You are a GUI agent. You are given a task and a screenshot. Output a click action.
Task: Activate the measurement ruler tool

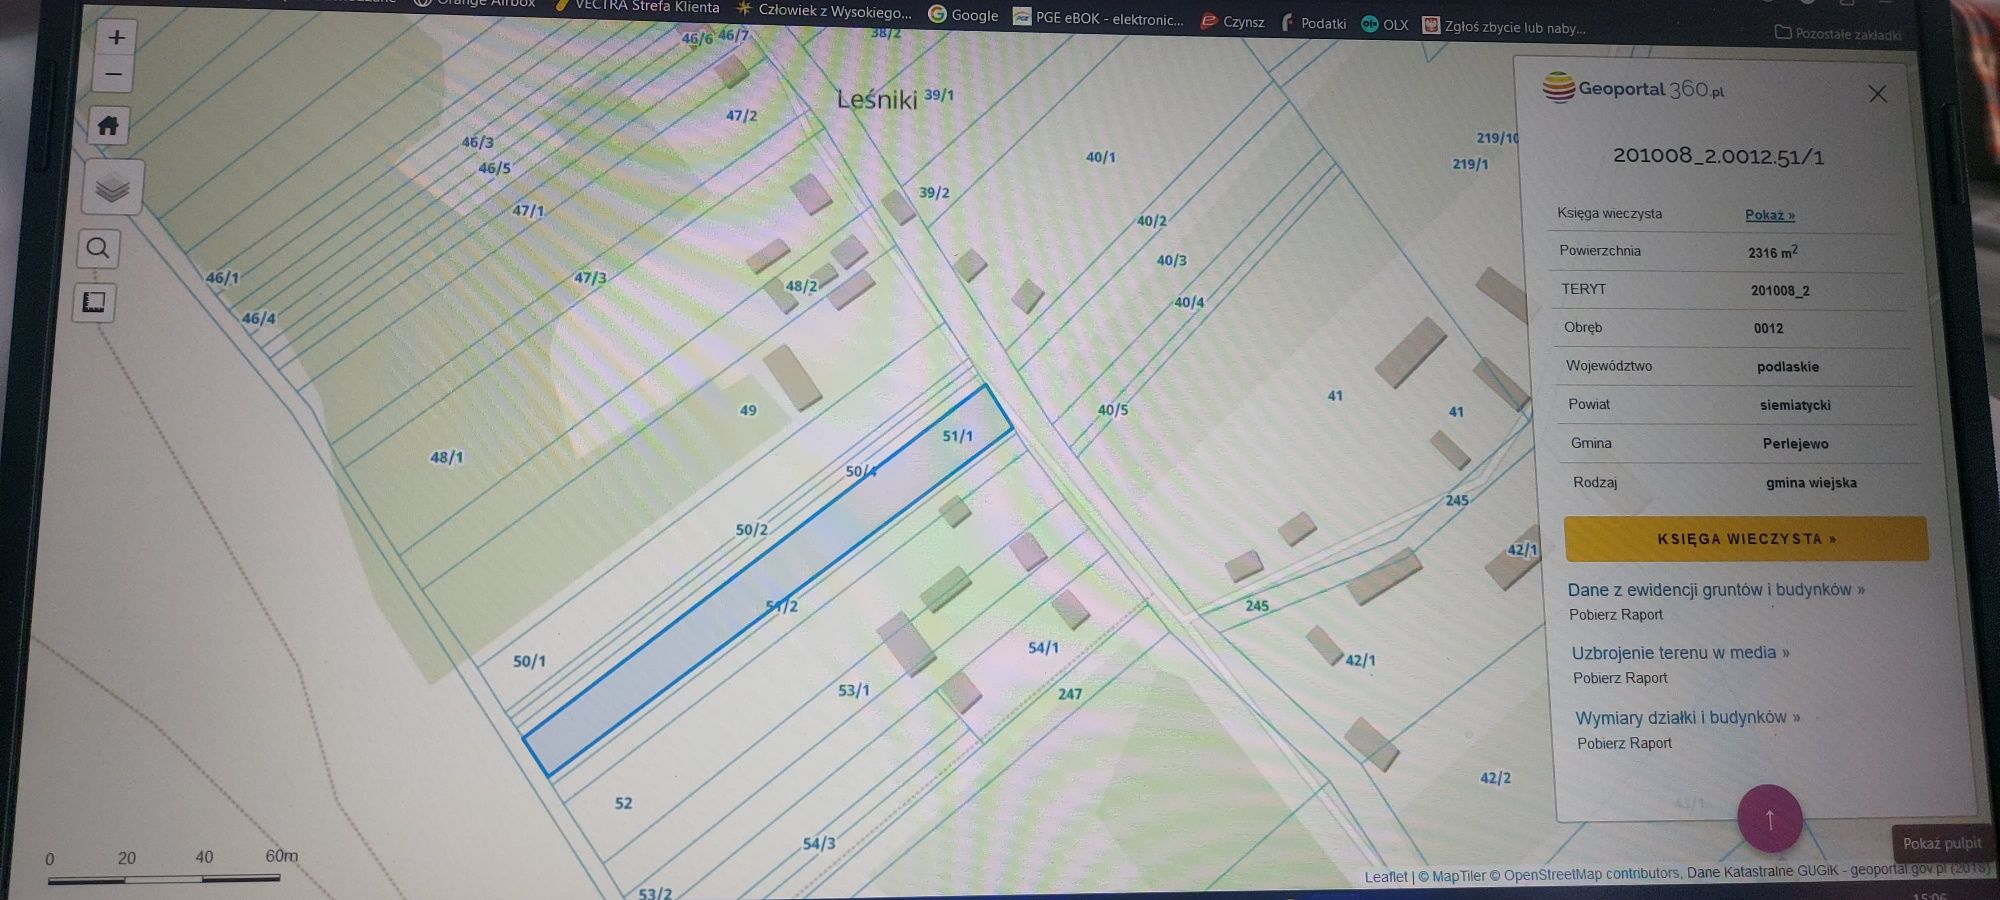(94, 302)
